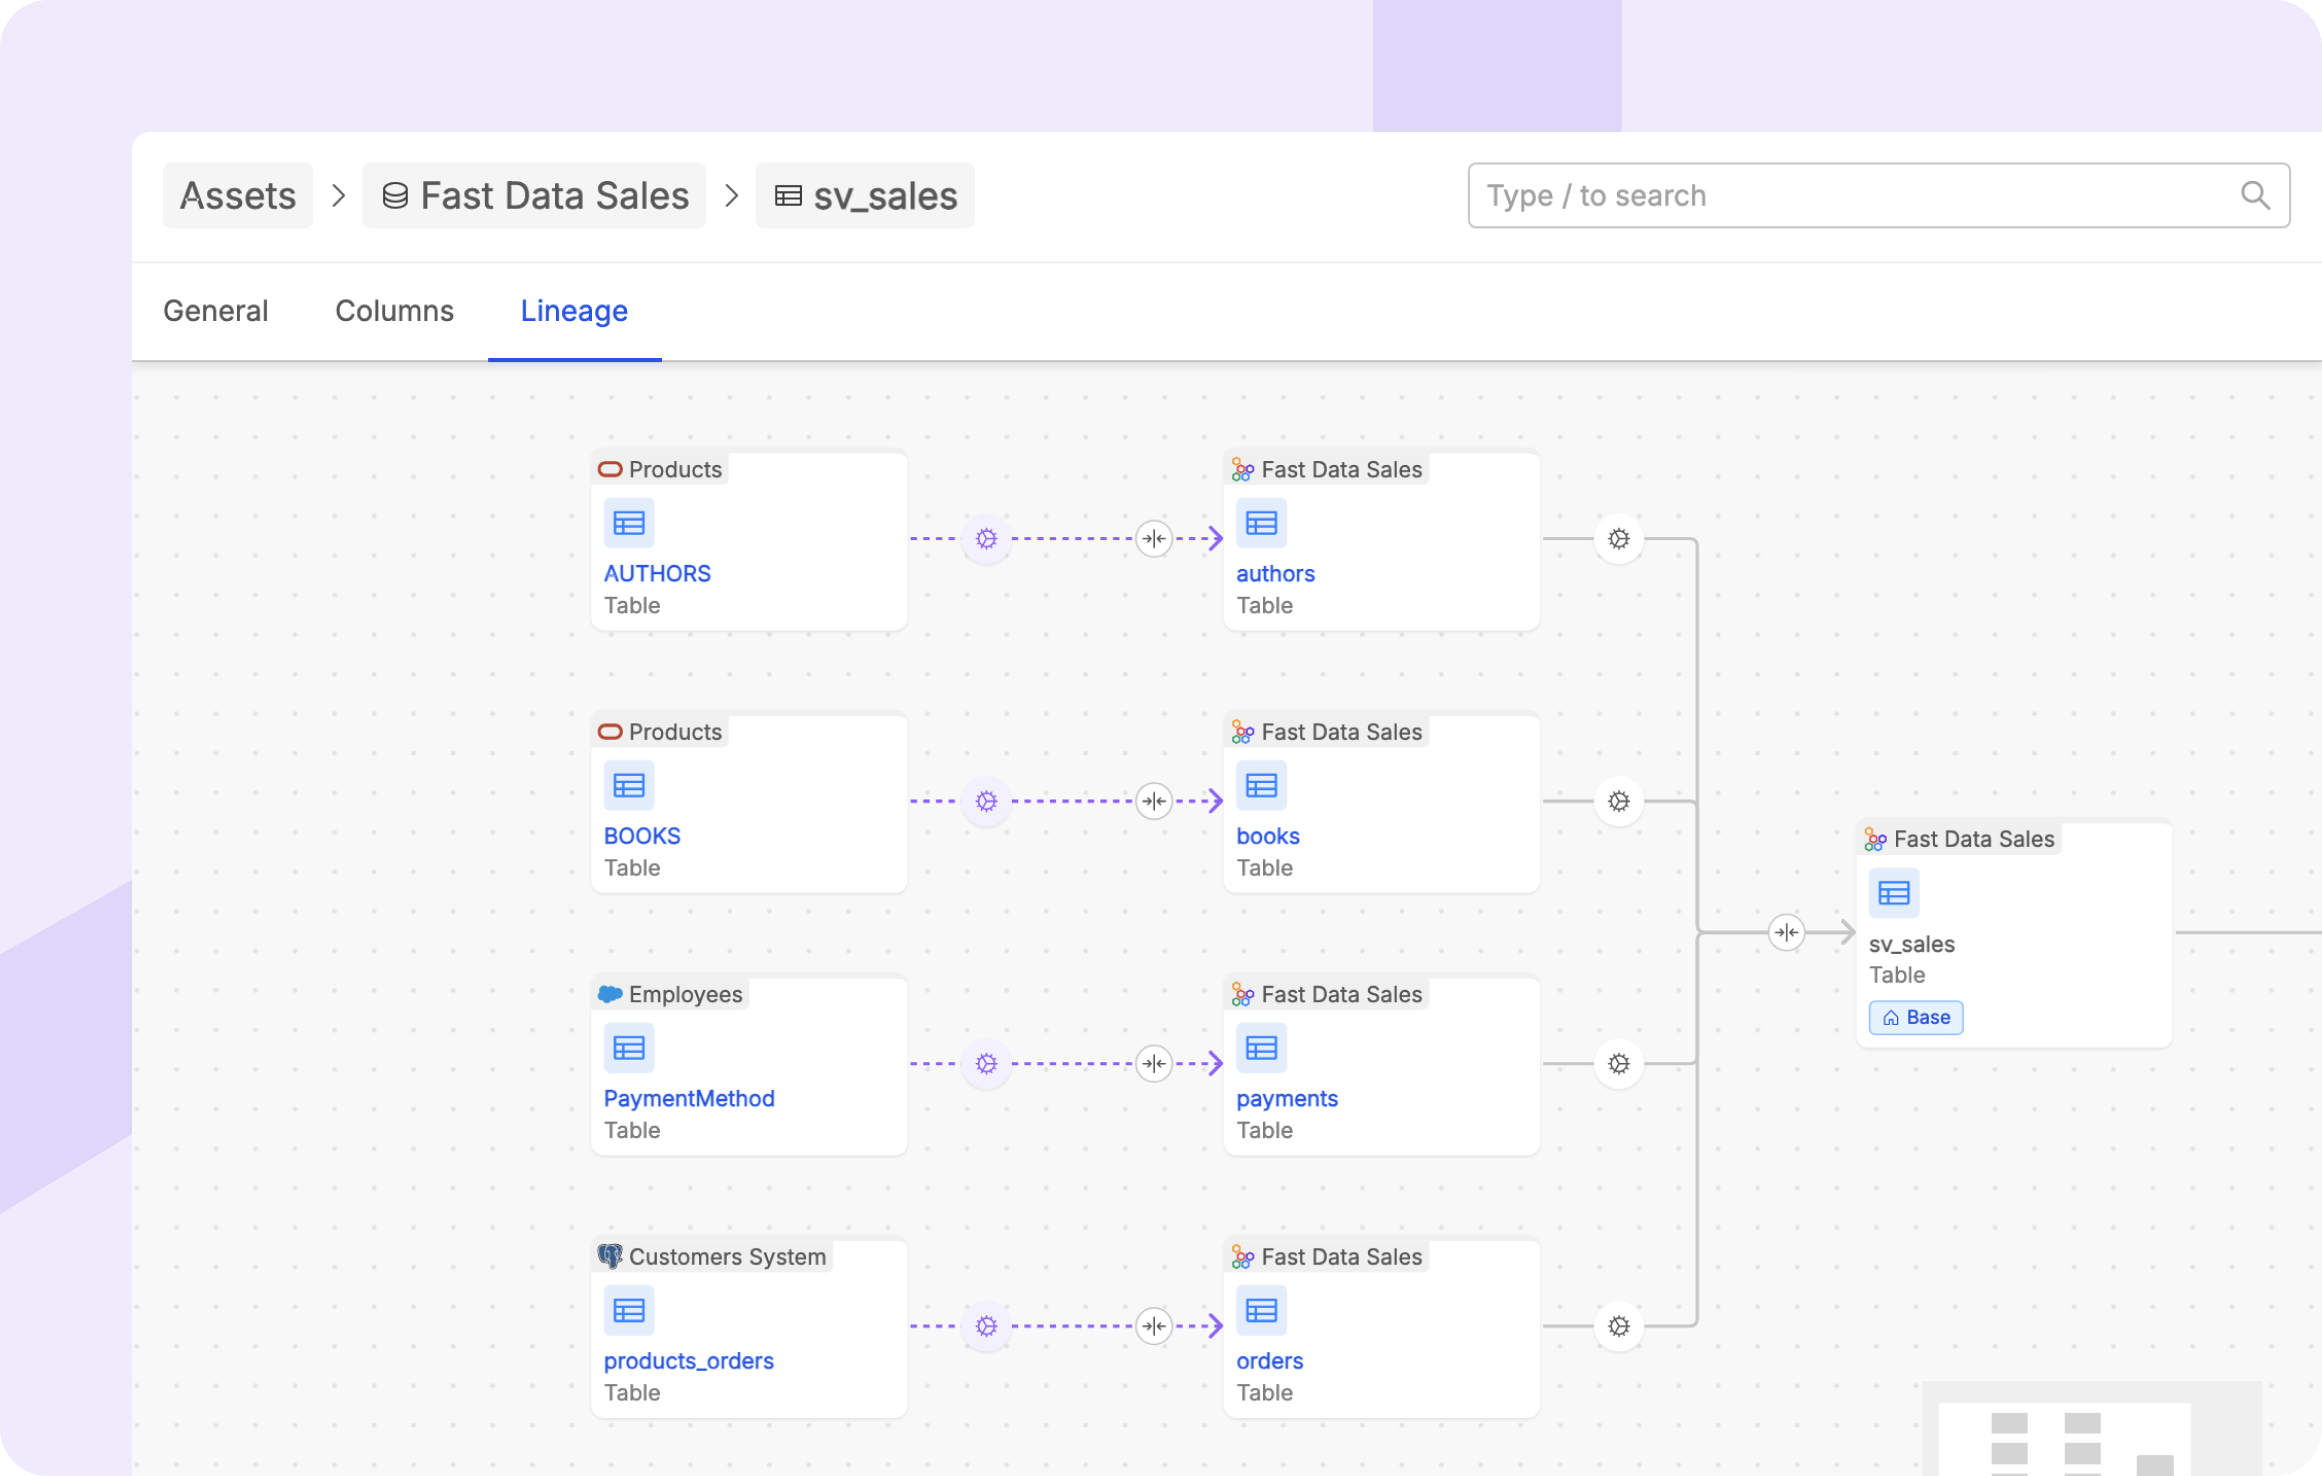This screenshot has width=2322, height=1476.
Task: Click the Oracle icon on the AUTHORS Products node
Action: (611, 468)
